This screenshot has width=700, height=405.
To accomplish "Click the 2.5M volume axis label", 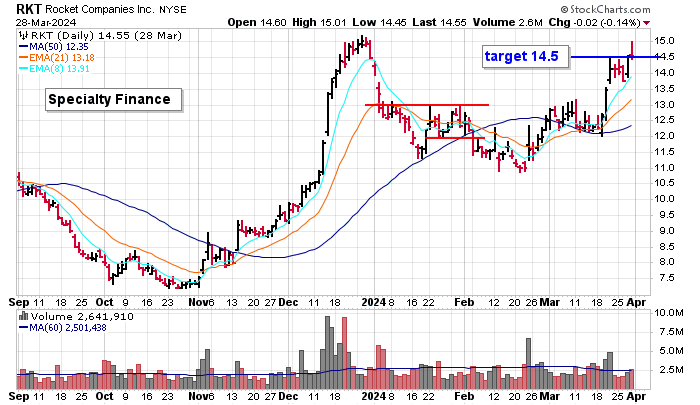I will coord(671,370).
